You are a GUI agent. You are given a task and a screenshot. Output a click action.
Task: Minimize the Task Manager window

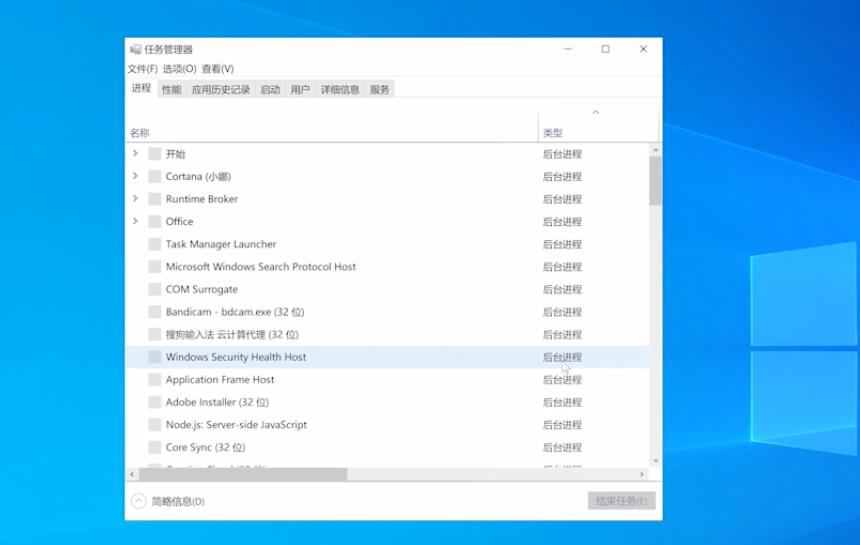pos(568,49)
